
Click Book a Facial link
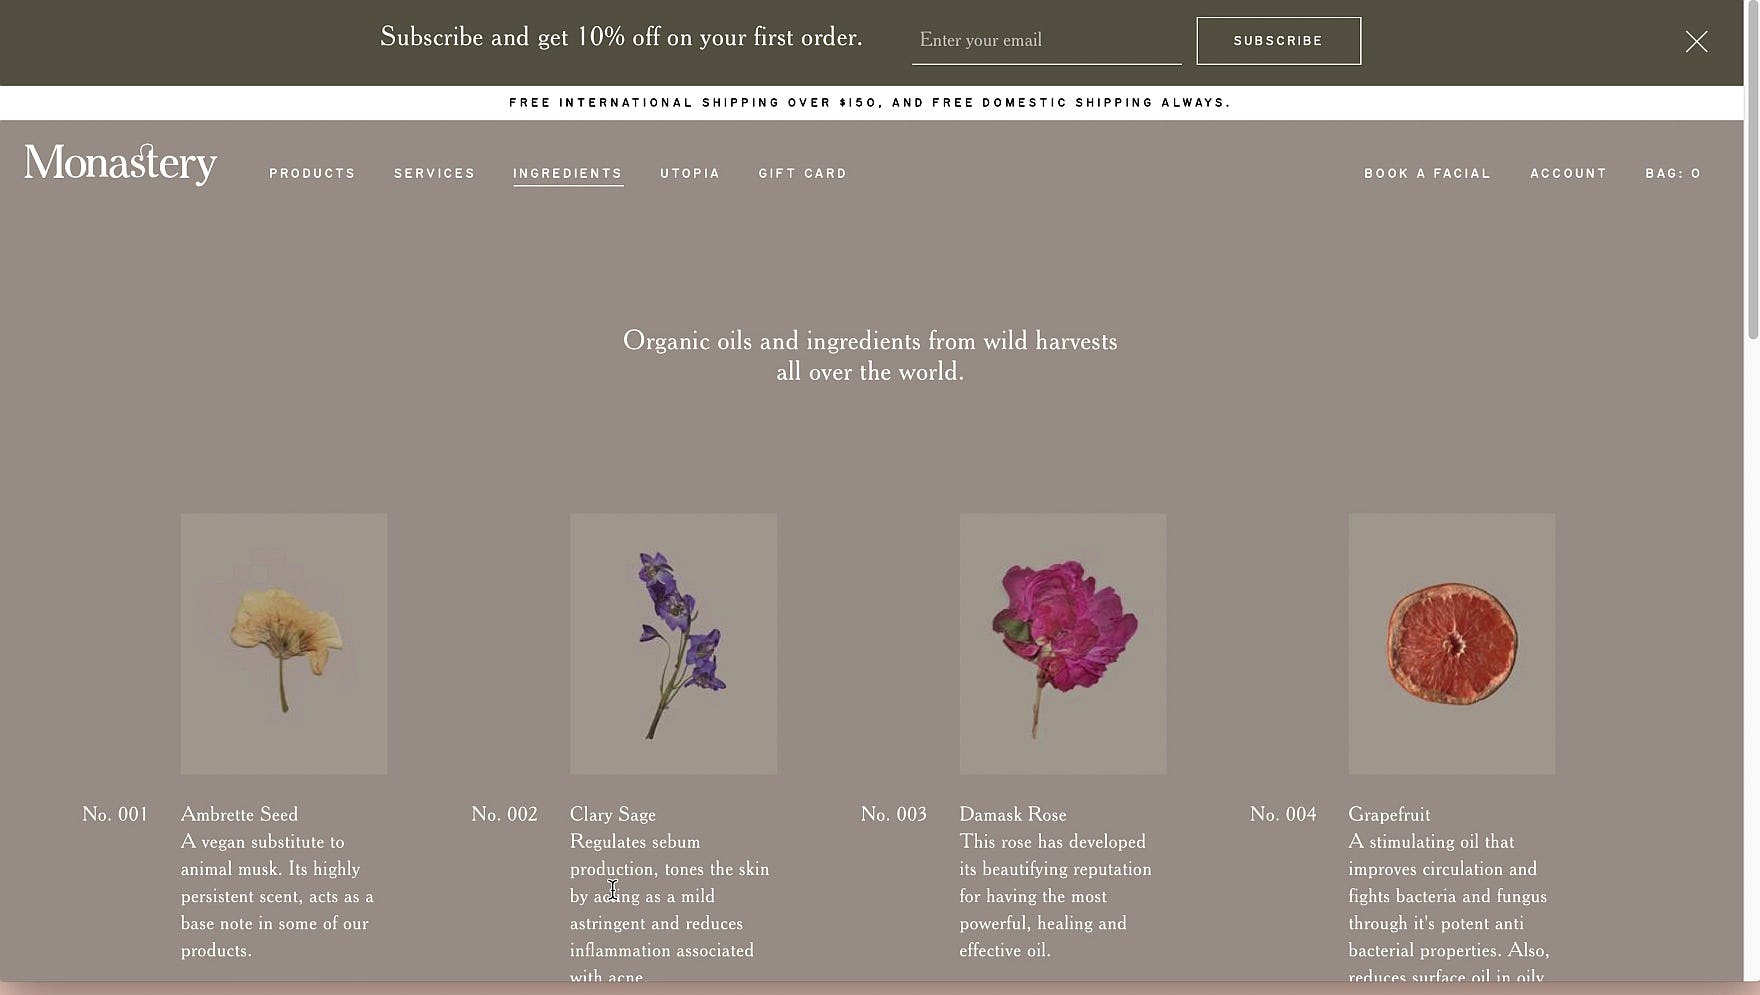coord(1427,174)
